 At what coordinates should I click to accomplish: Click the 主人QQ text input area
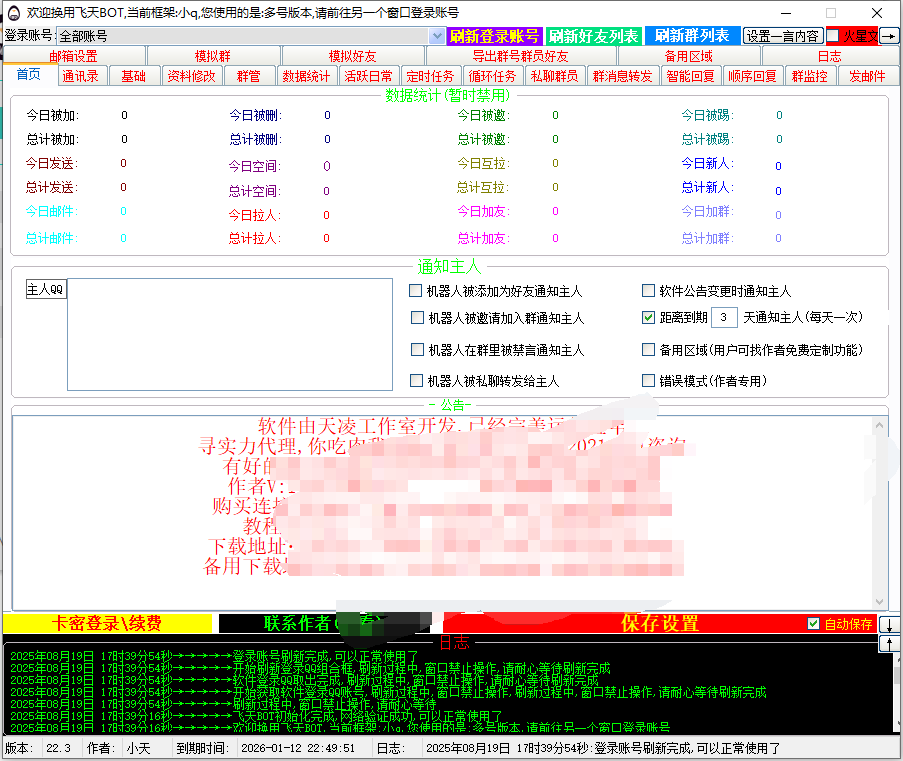coord(230,334)
